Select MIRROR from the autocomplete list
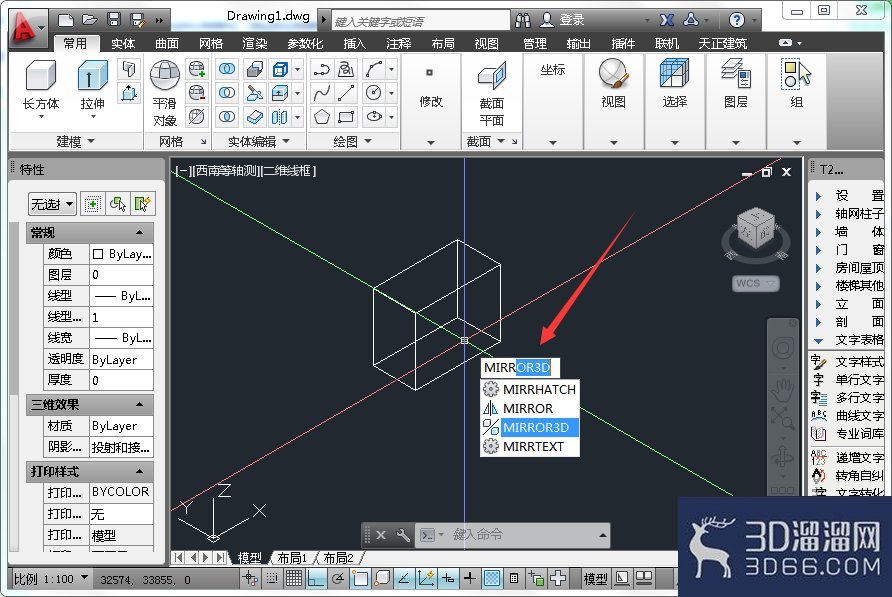Image resolution: width=892 pixels, height=597 pixels. (530, 409)
